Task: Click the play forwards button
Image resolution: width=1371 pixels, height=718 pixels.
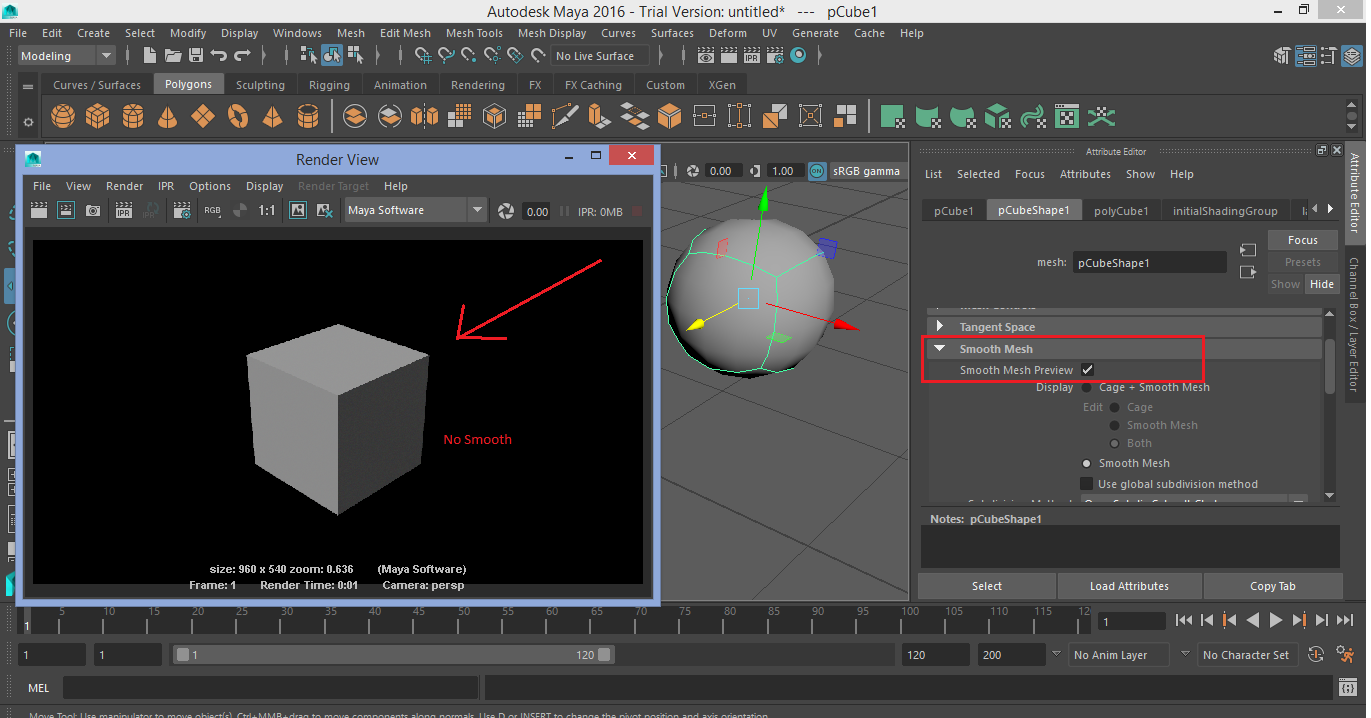Action: [1275, 620]
